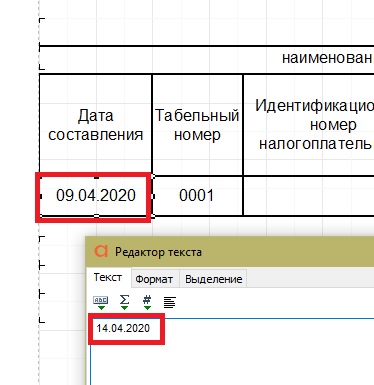Open the Формат tab
The width and height of the screenshot is (374, 385).
154,279
